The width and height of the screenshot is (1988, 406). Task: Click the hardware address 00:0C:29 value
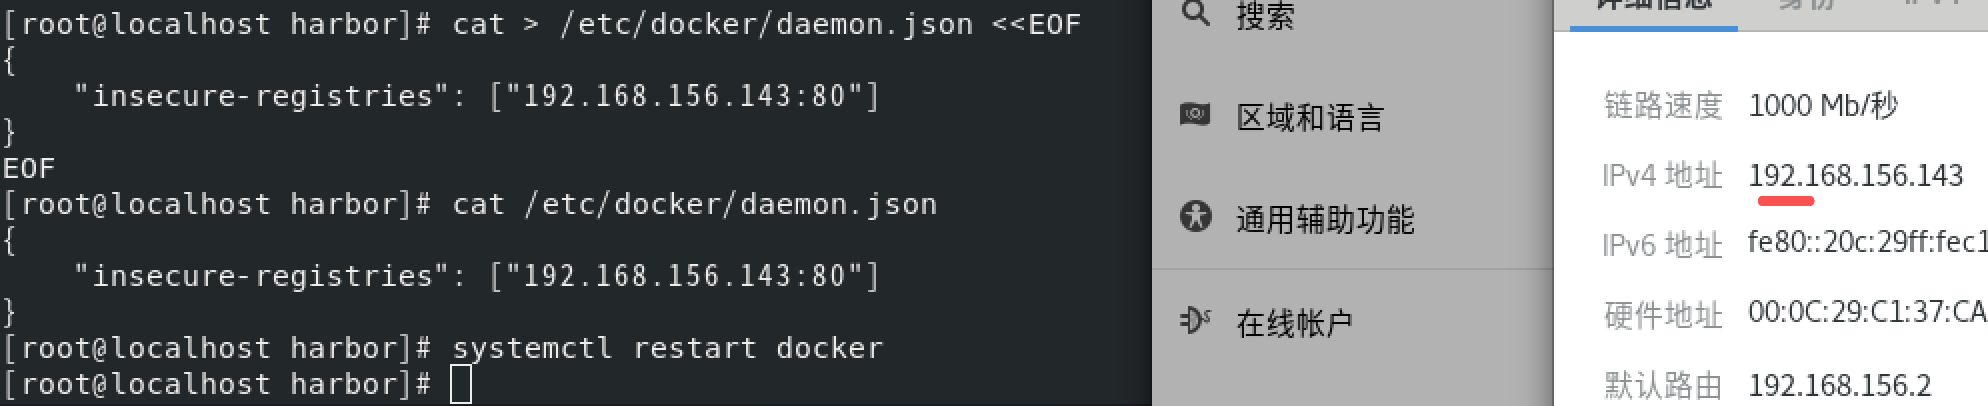pyautogui.click(x=1866, y=312)
